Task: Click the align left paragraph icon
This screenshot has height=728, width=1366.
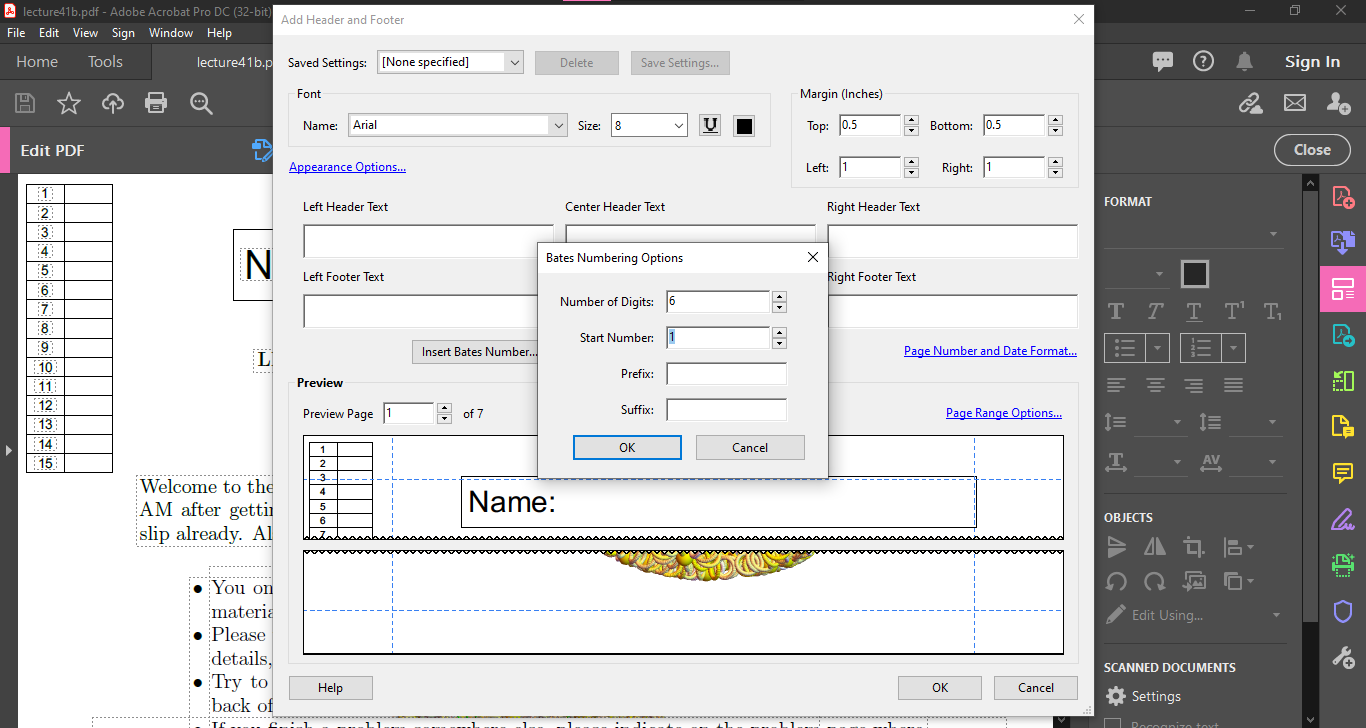Action: coord(1116,385)
